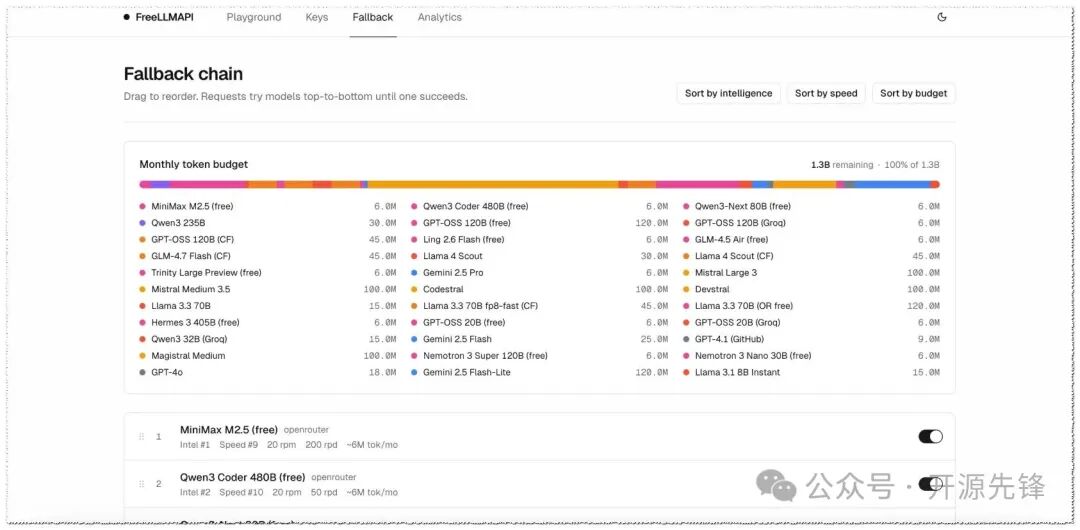Click the Gemini 2.5 Pro blue legend dot

(414, 272)
